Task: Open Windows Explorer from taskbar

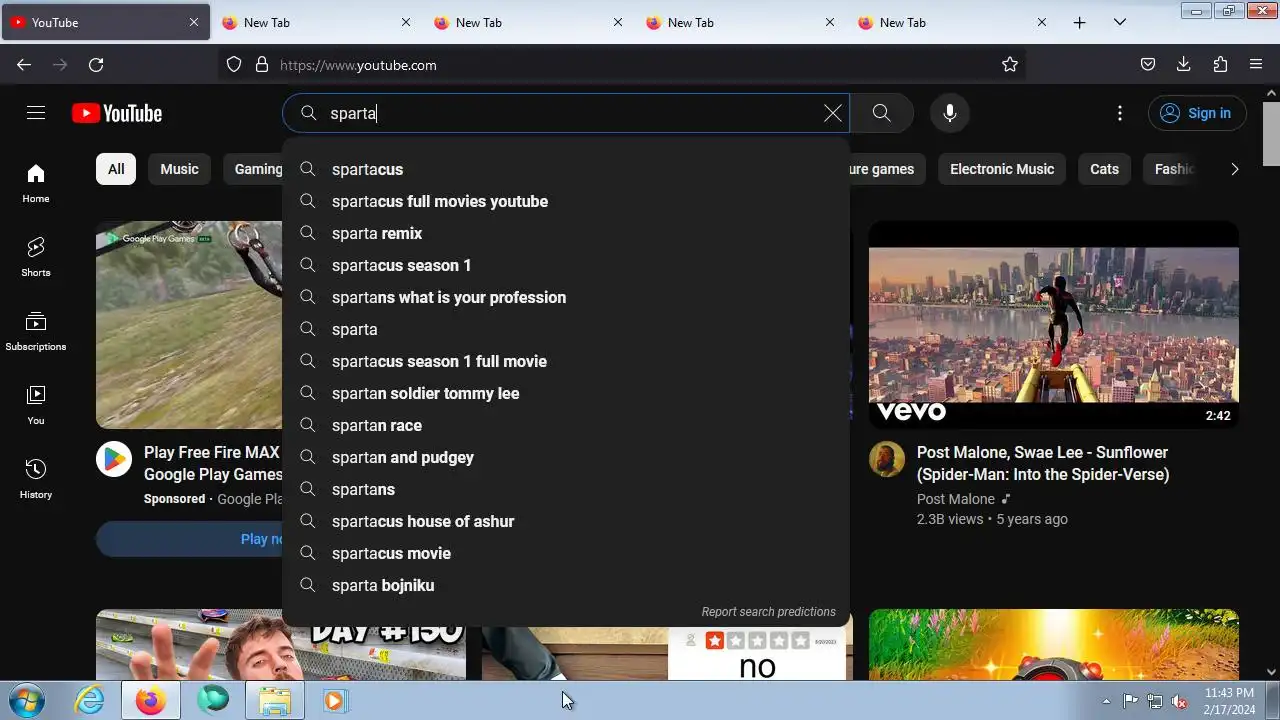Action: coord(274,700)
